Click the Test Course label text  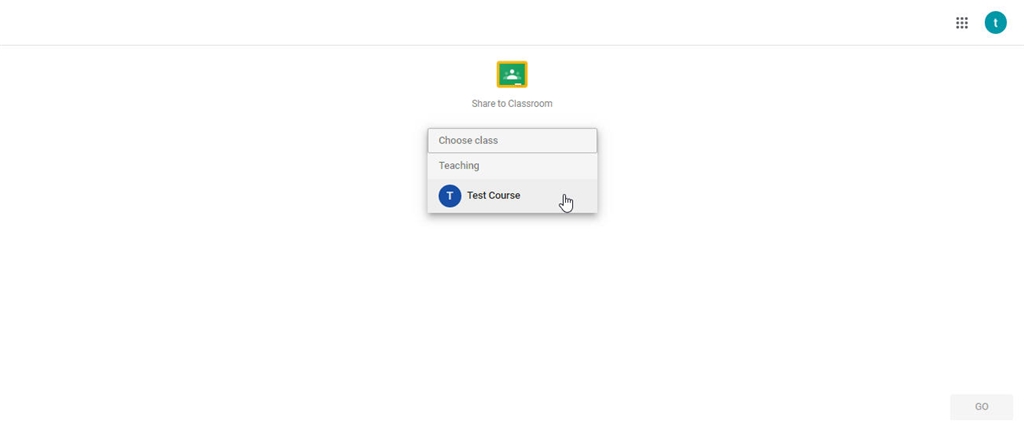point(493,195)
